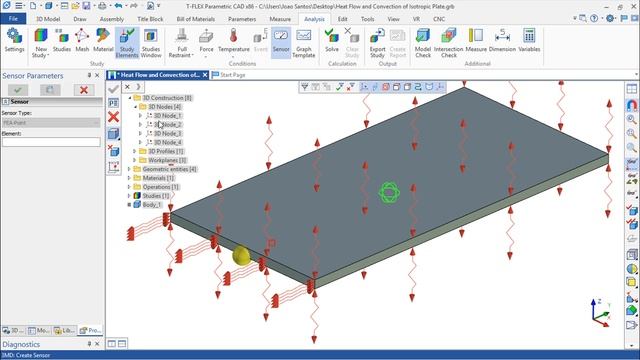Select the Mesh tool
Screen dimensions: 640x360
(x=82, y=41)
